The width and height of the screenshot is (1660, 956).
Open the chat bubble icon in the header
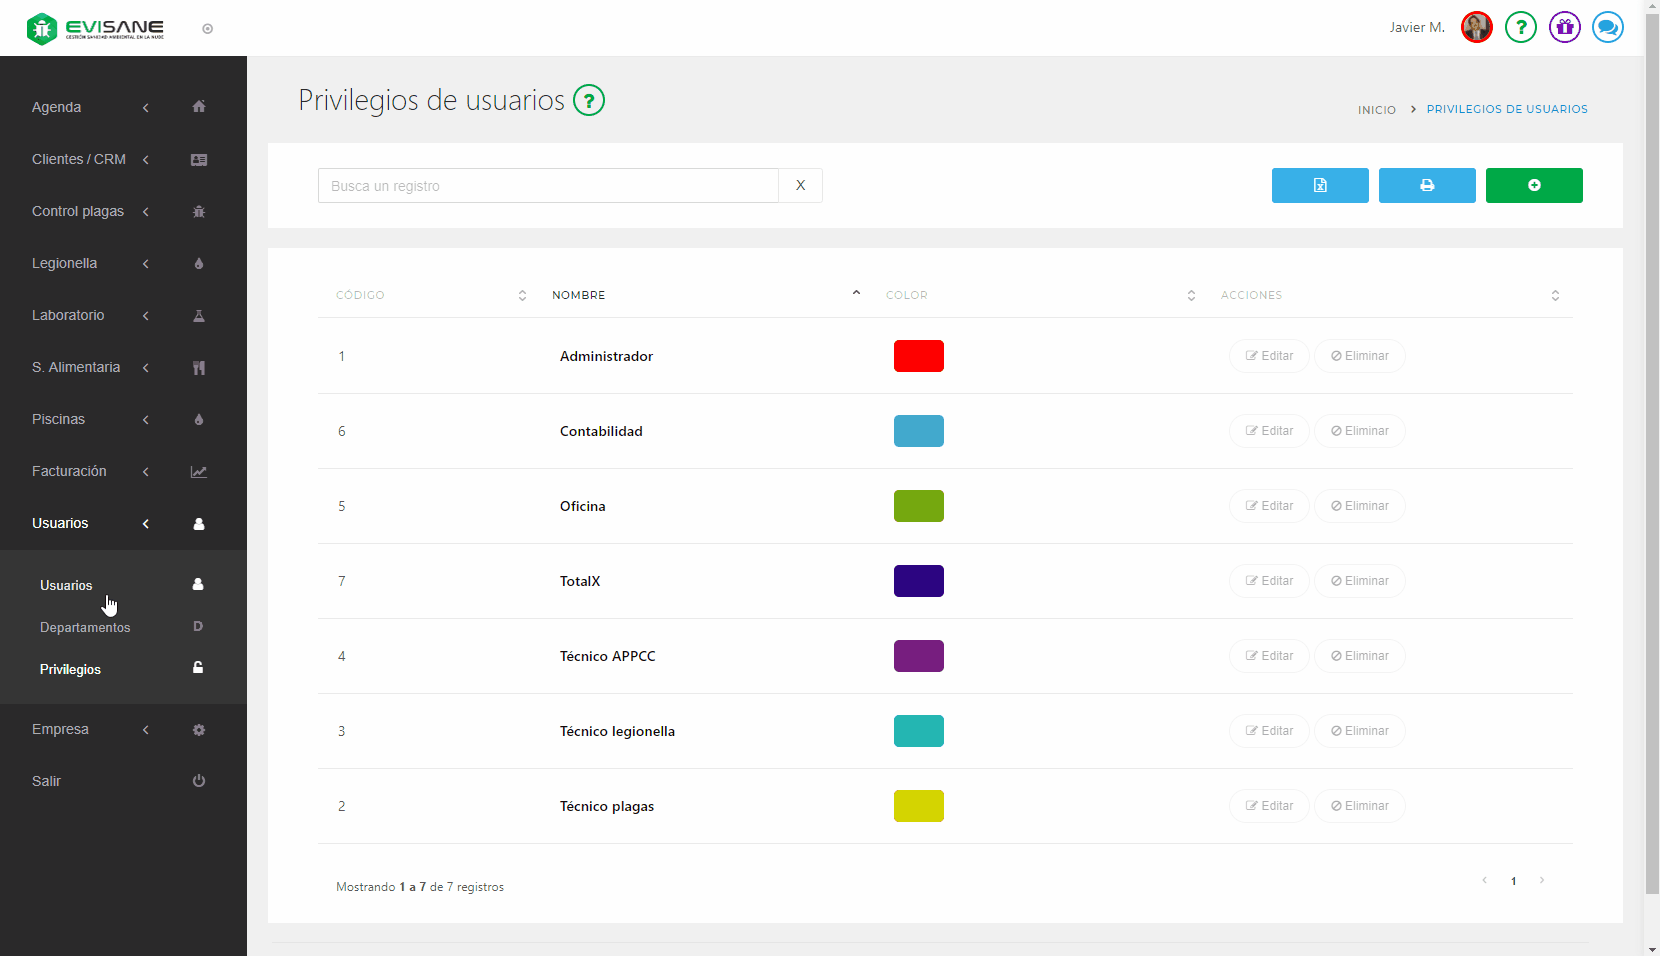[1608, 27]
